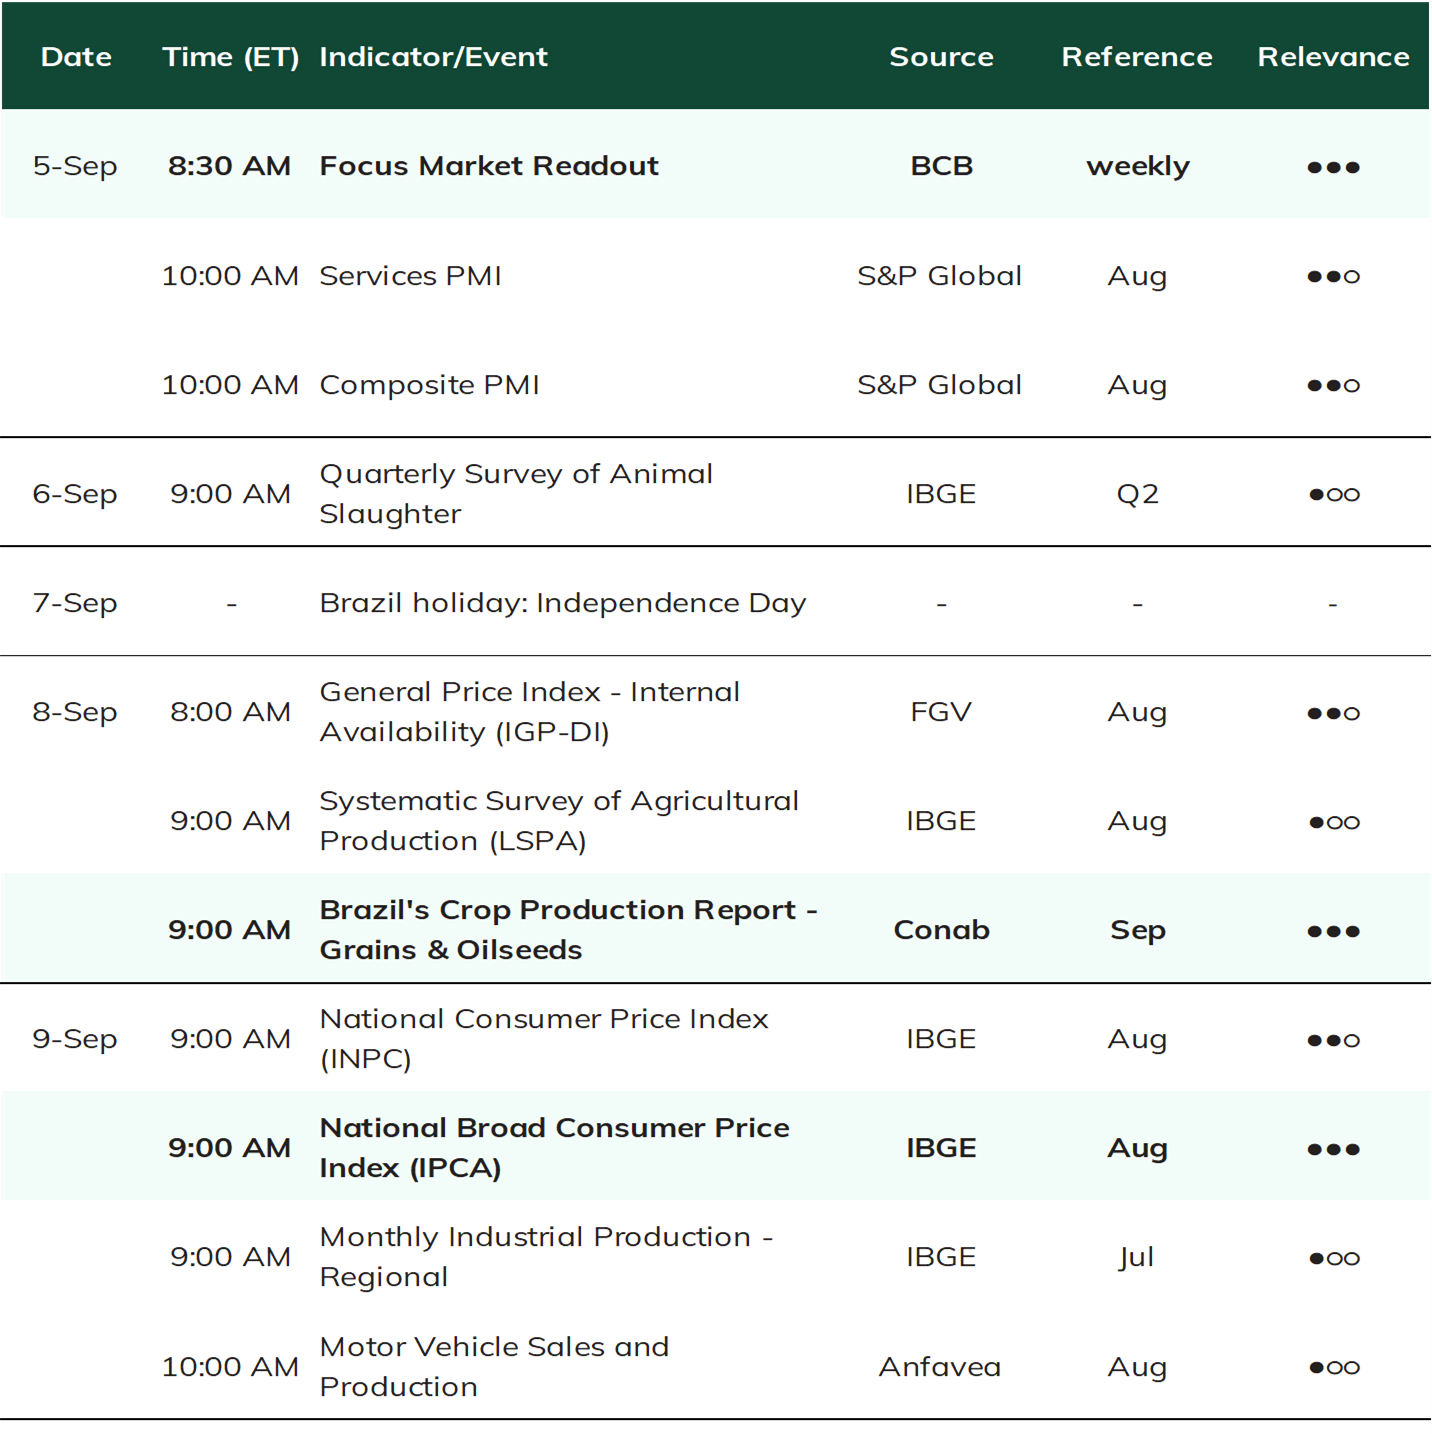Click the FGV source cell
Image resolution: width=1432 pixels, height=1434 pixels.
click(x=941, y=711)
